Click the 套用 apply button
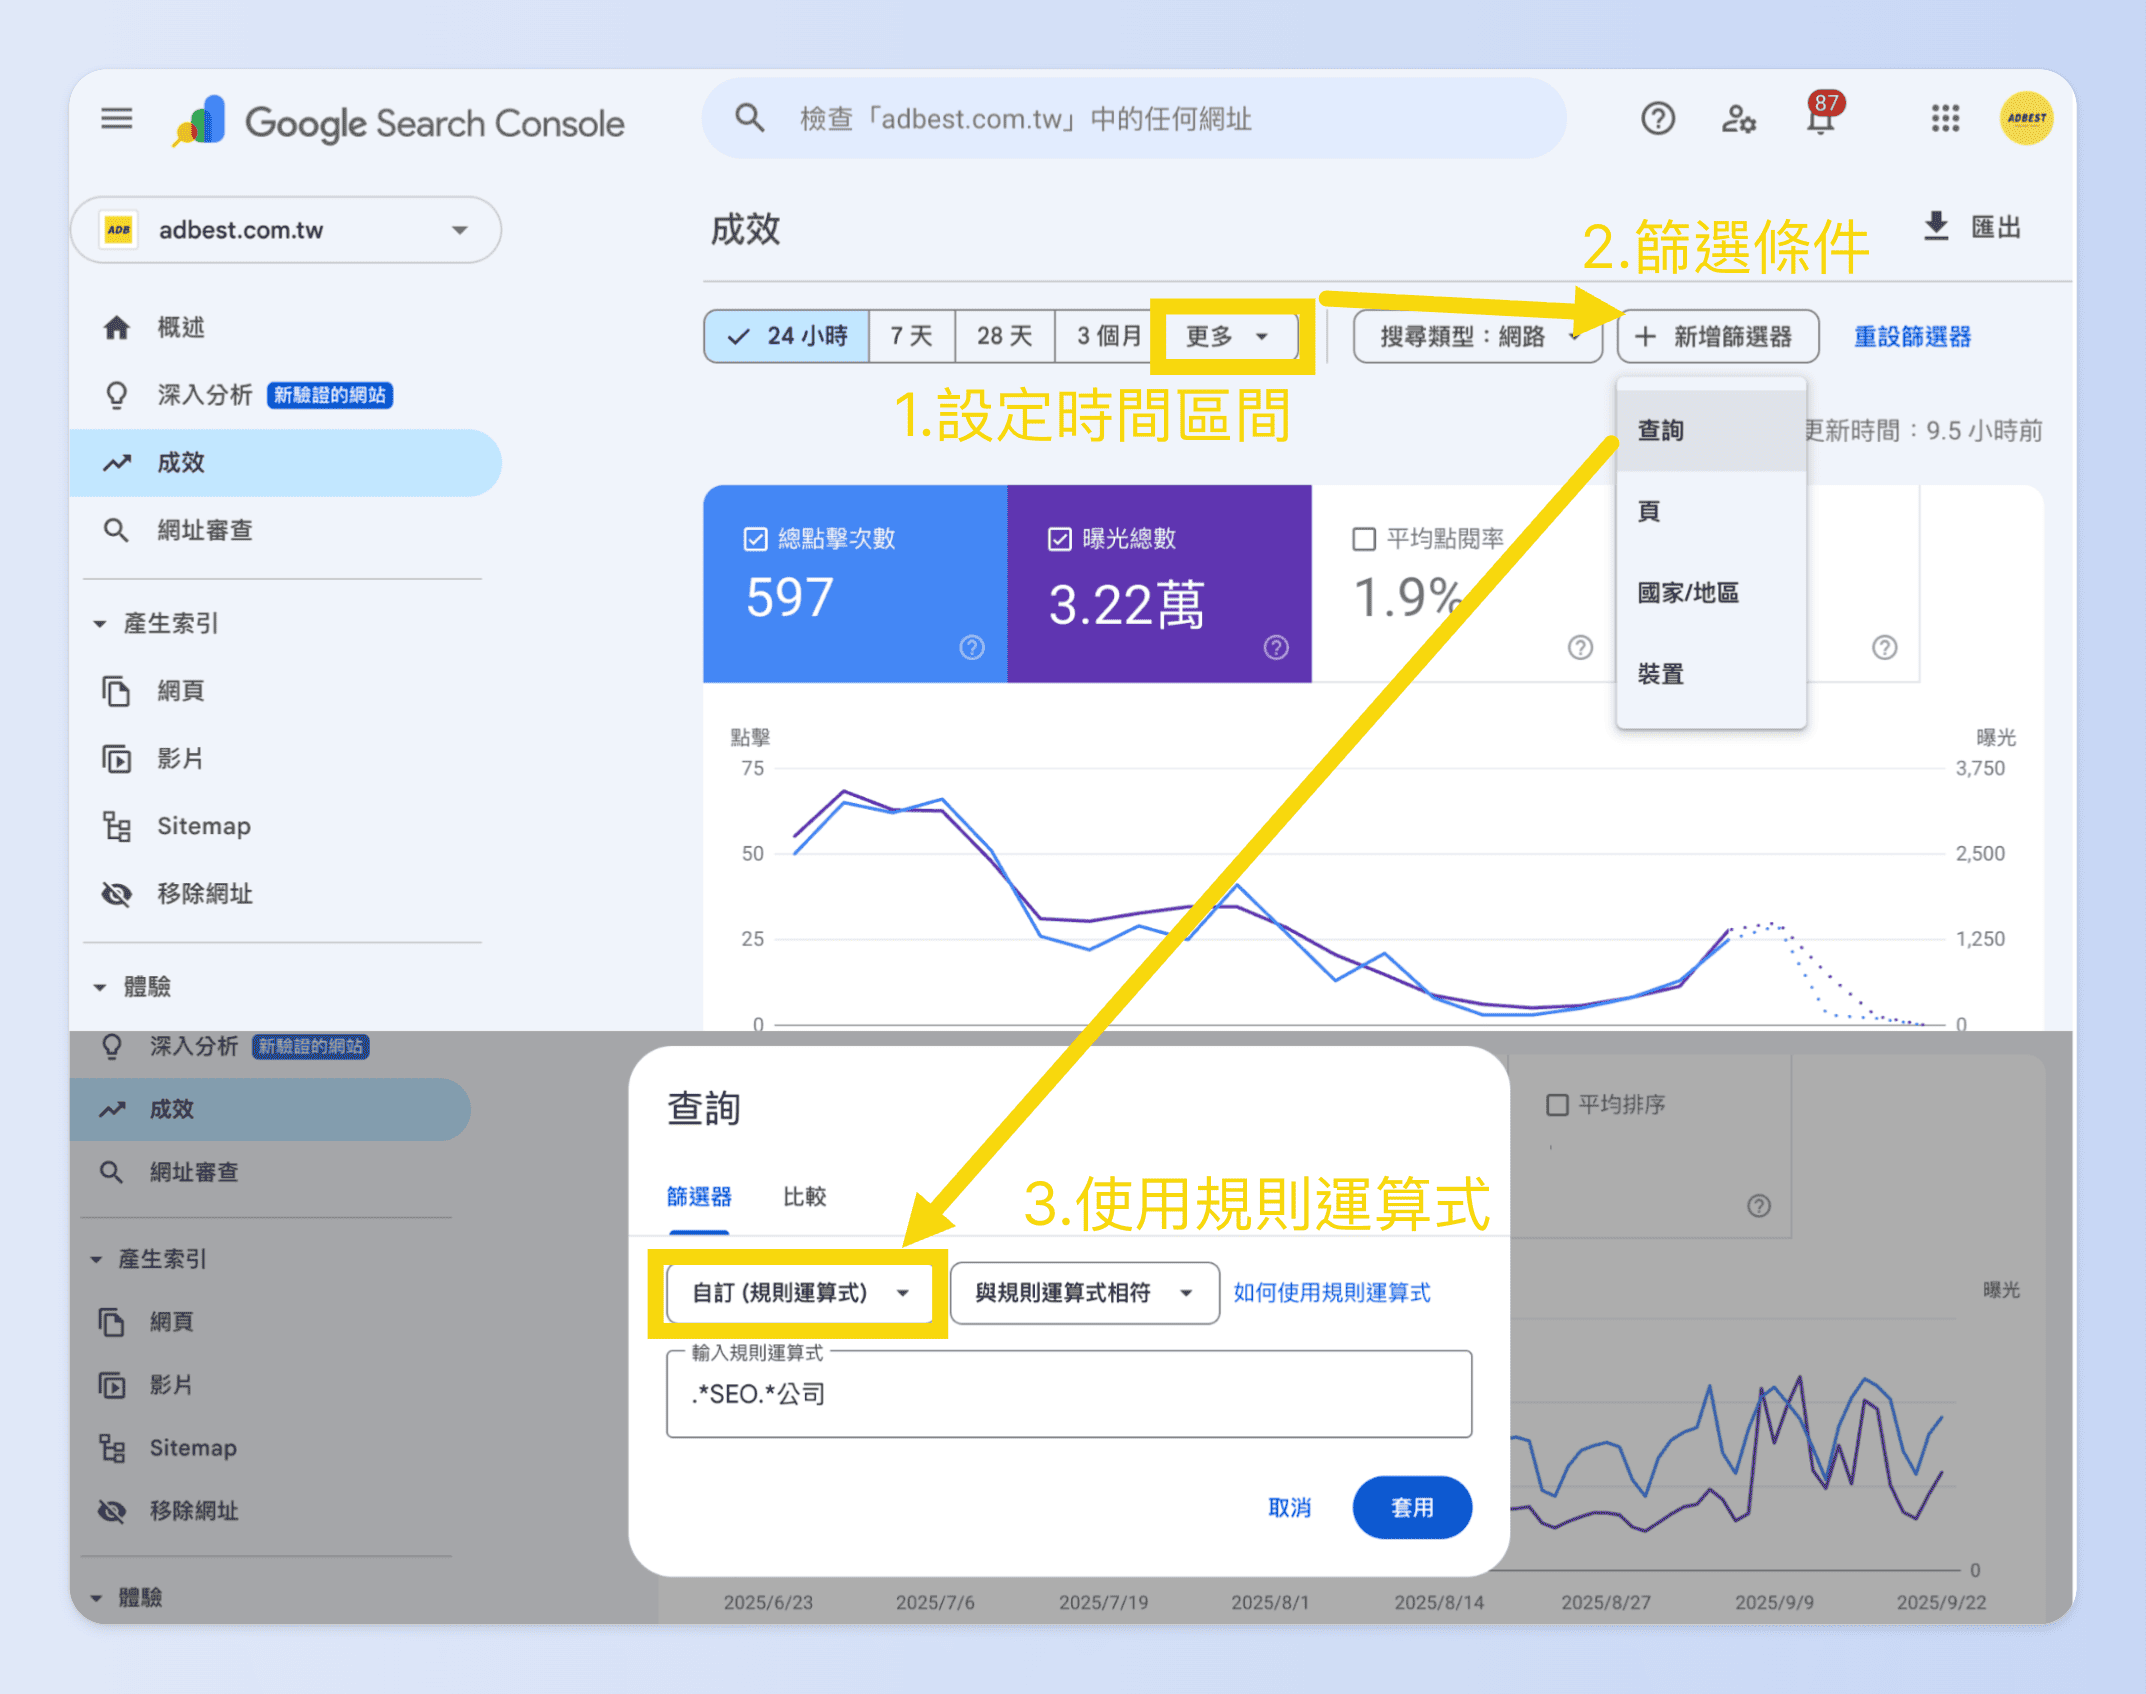 pos(1411,1507)
